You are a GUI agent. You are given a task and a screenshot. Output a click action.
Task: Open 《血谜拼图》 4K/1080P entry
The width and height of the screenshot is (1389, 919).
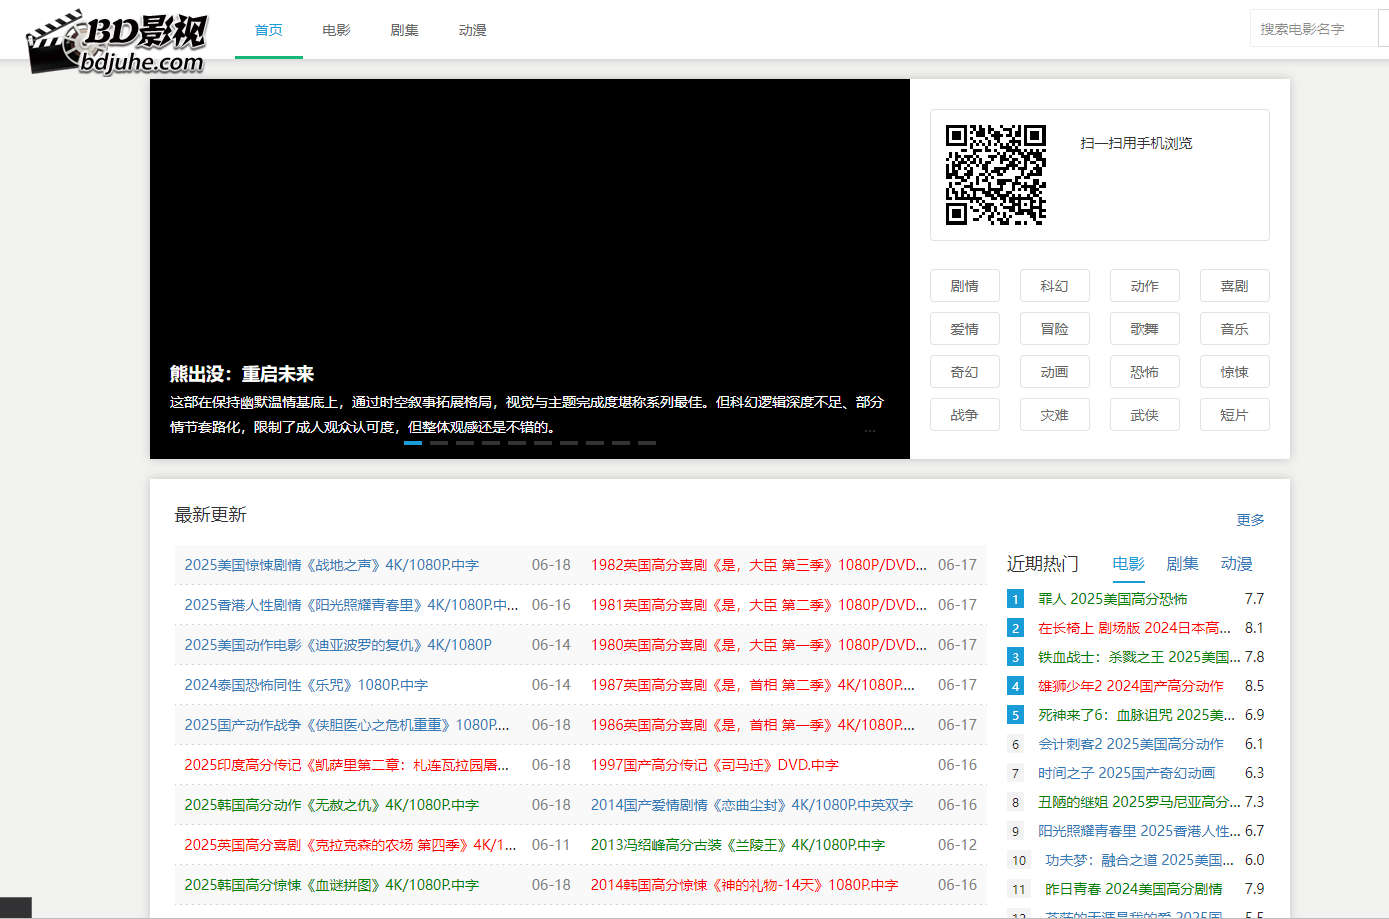pyautogui.click(x=332, y=885)
